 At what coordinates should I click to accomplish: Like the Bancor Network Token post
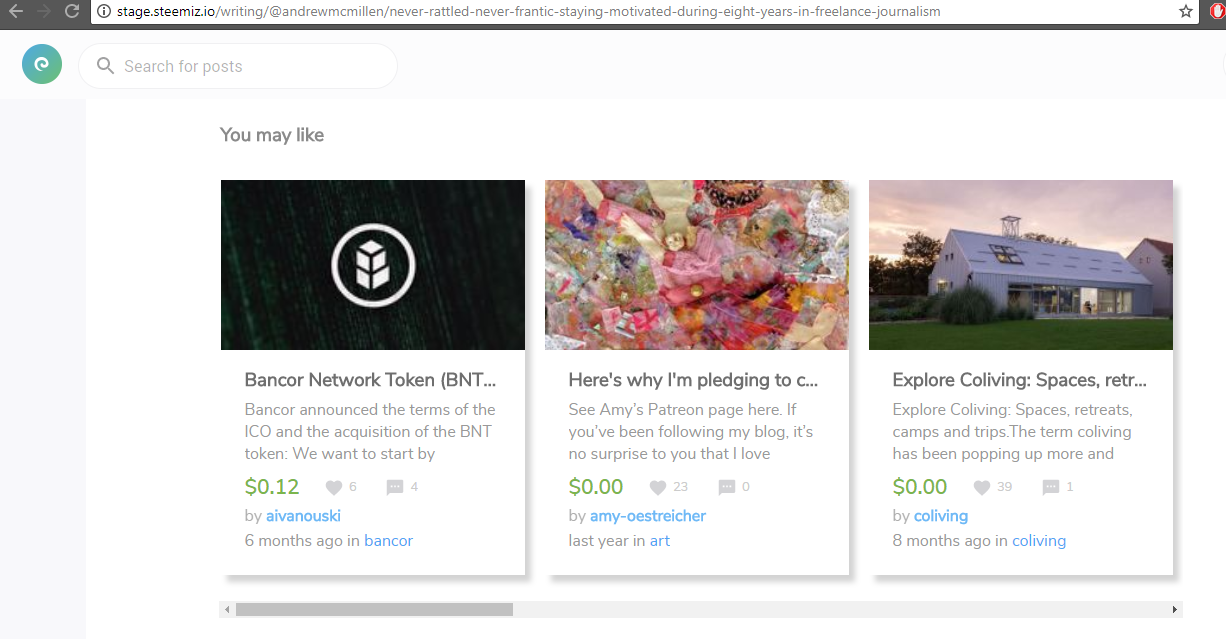pos(334,487)
